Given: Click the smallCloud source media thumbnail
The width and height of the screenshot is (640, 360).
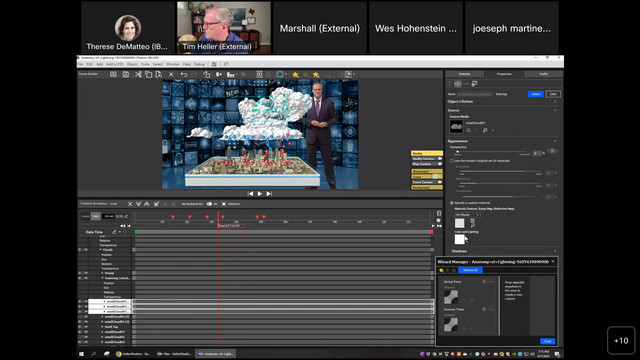Looking at the screenshot, I should click(456, 127).
